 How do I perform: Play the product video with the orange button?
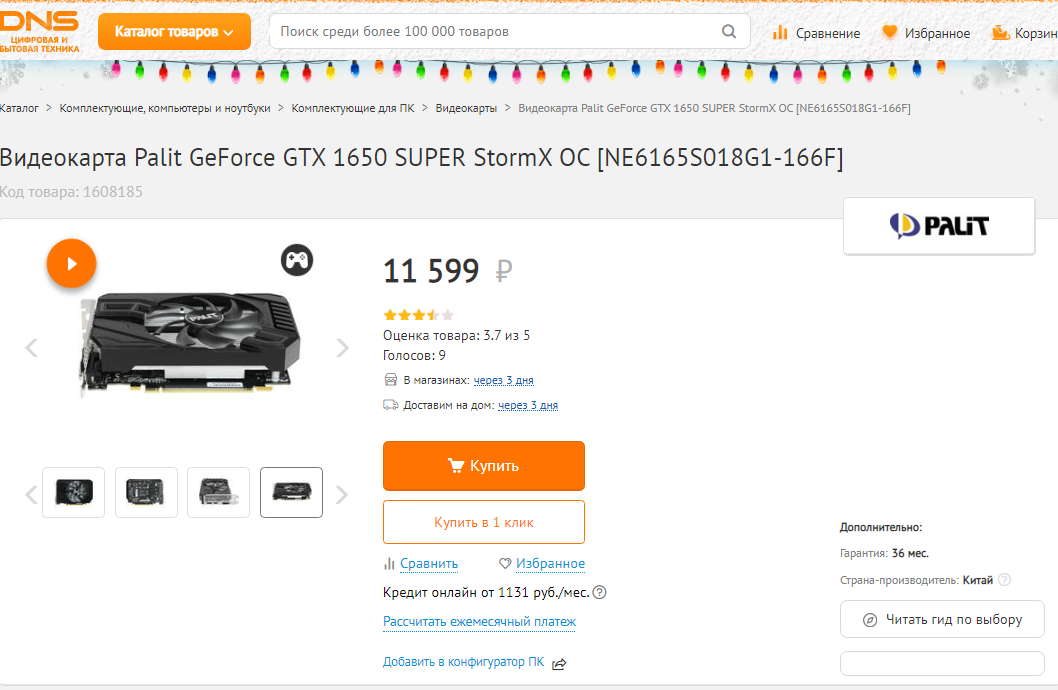(71, 264)
